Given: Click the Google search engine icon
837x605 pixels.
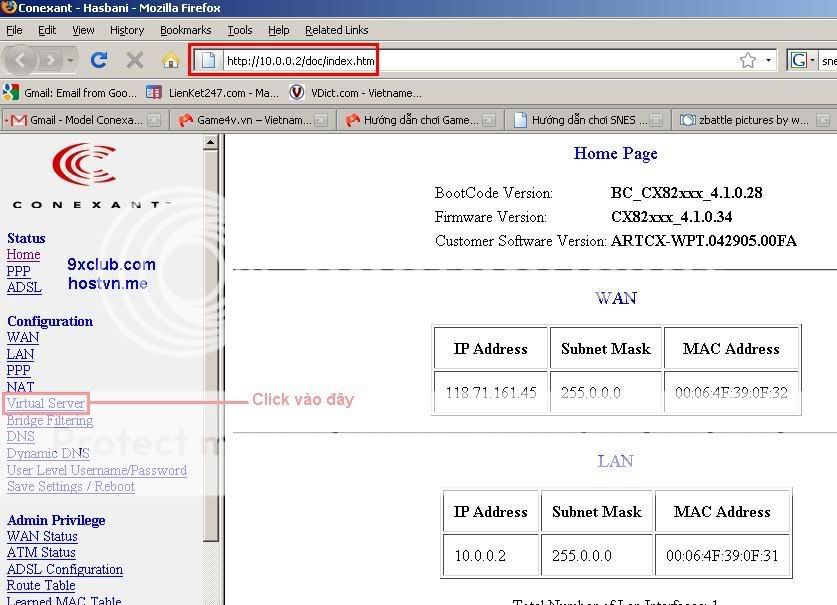Looking at the screenshot, I should pyautogui.click(x=799, y=60).
